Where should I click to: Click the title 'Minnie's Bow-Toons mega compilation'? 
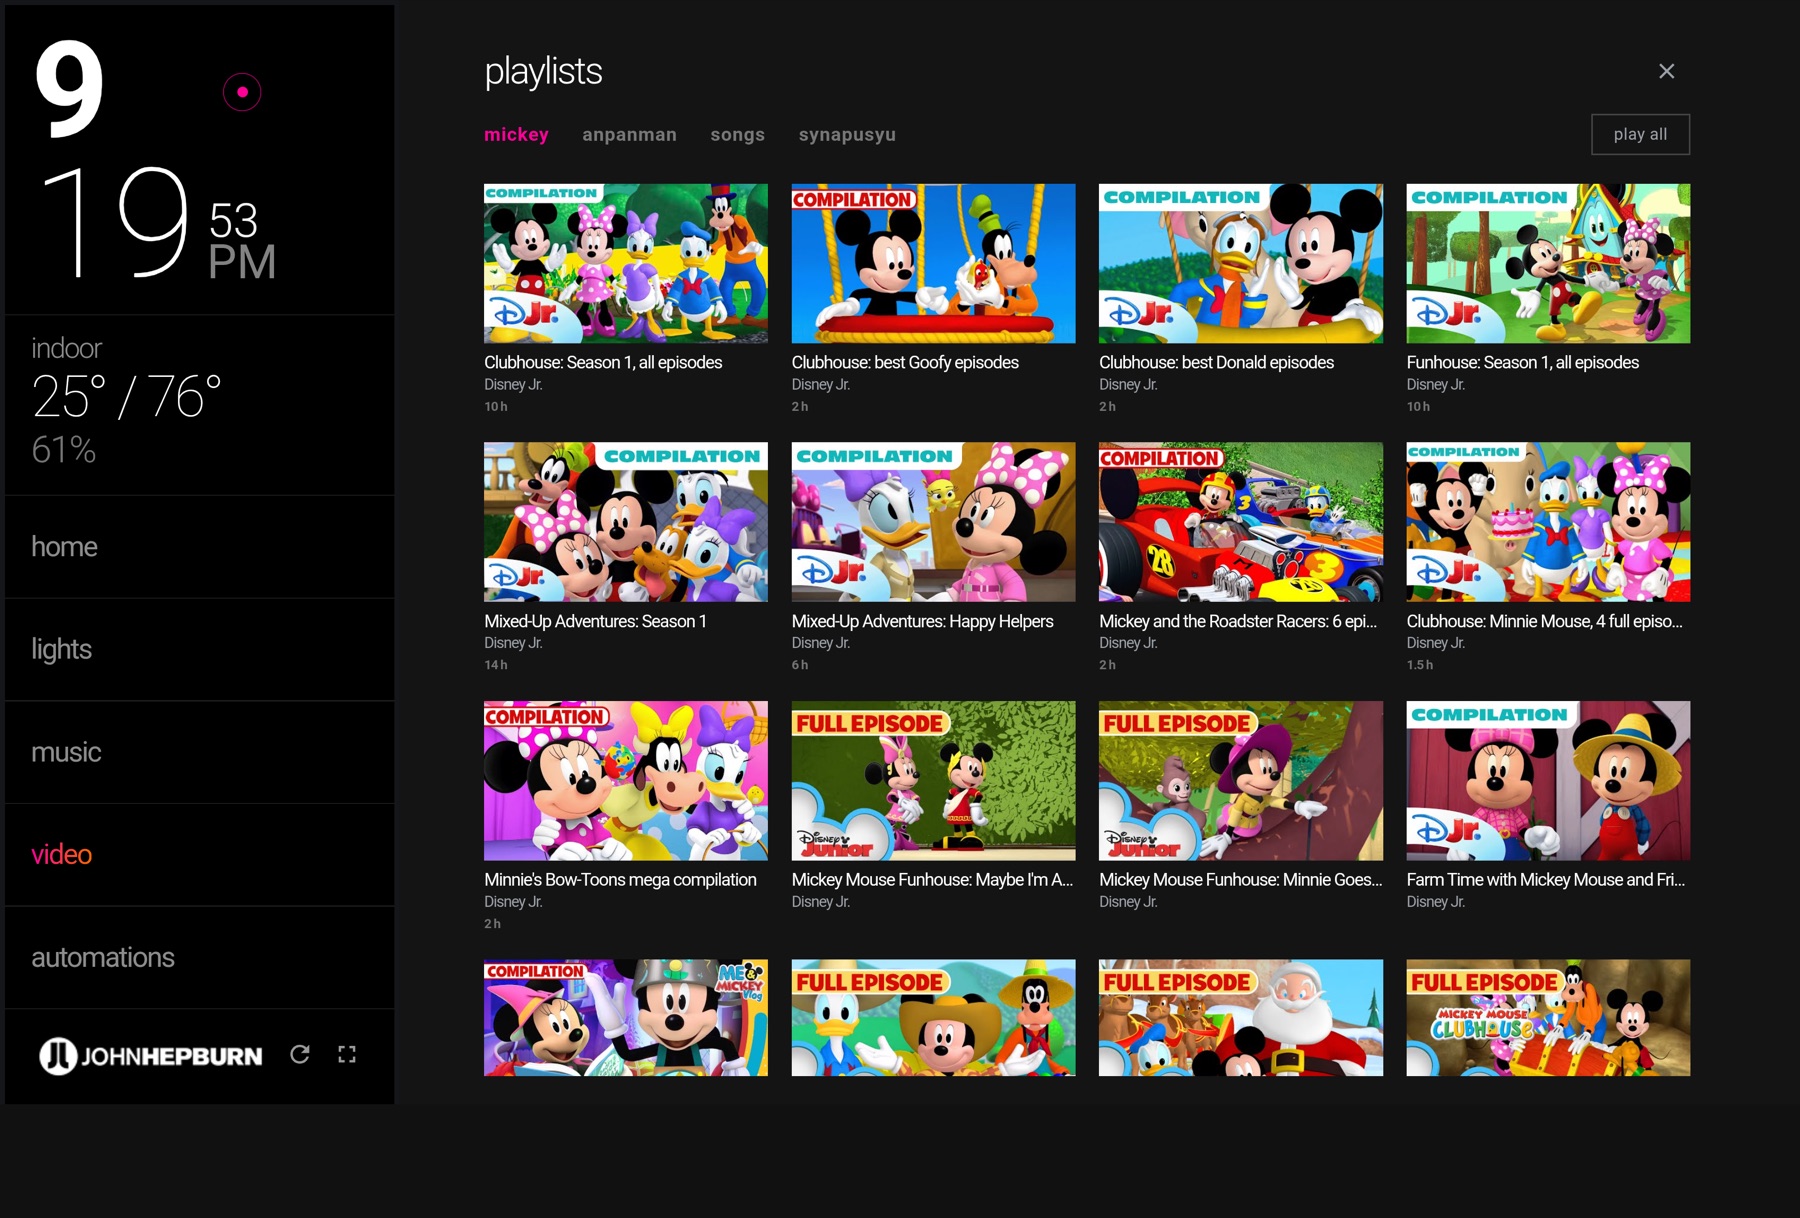[x=620, y=880]
